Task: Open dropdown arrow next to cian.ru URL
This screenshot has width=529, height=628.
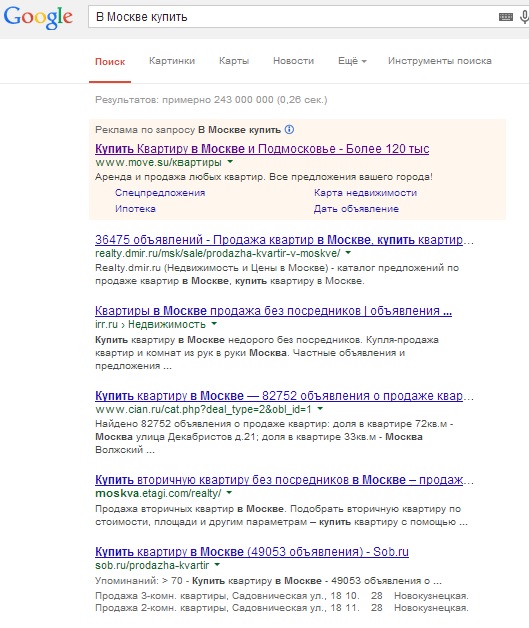Action: coord(320,409)
